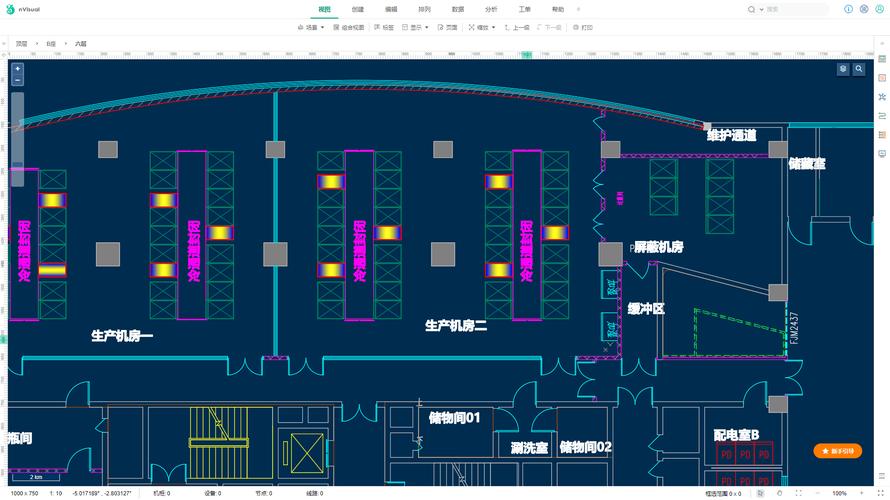Click the vertical zoom slider on canvas
This screenshot has width=890, height=500.
[x=18, y=139]
